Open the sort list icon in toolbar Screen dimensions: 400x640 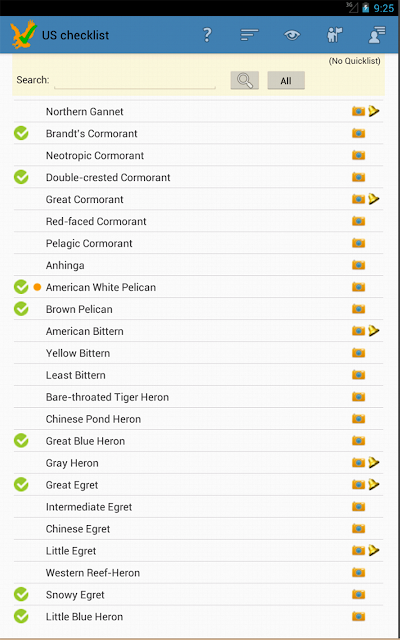point(249,35)
